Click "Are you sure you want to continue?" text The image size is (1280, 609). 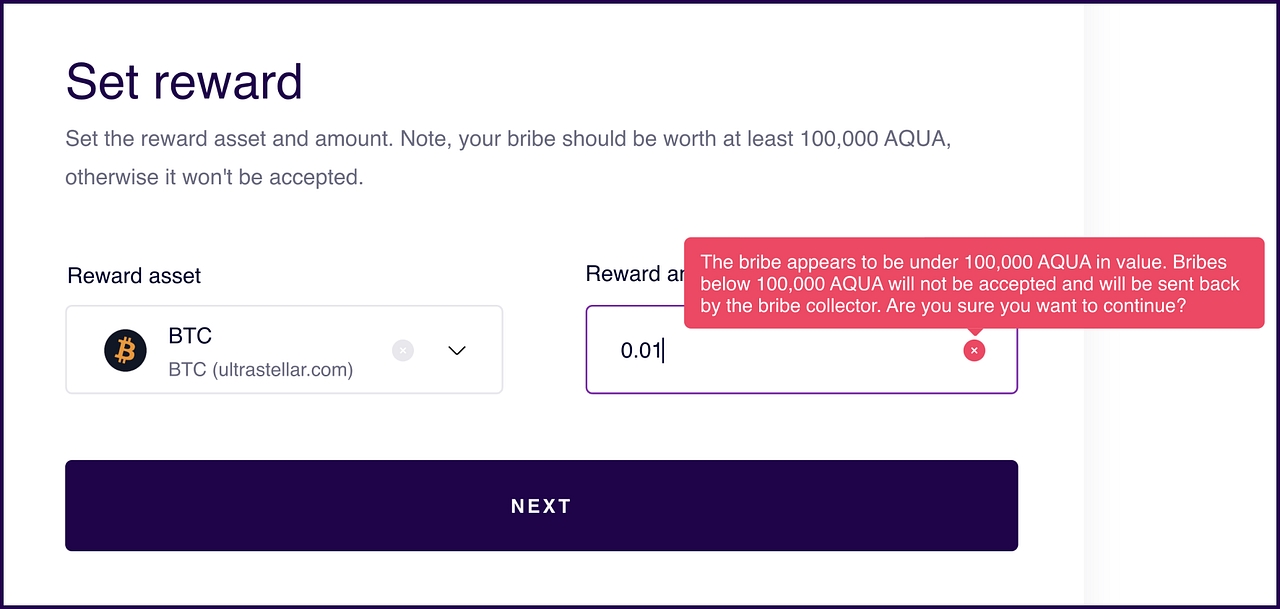coord(1036,306)
